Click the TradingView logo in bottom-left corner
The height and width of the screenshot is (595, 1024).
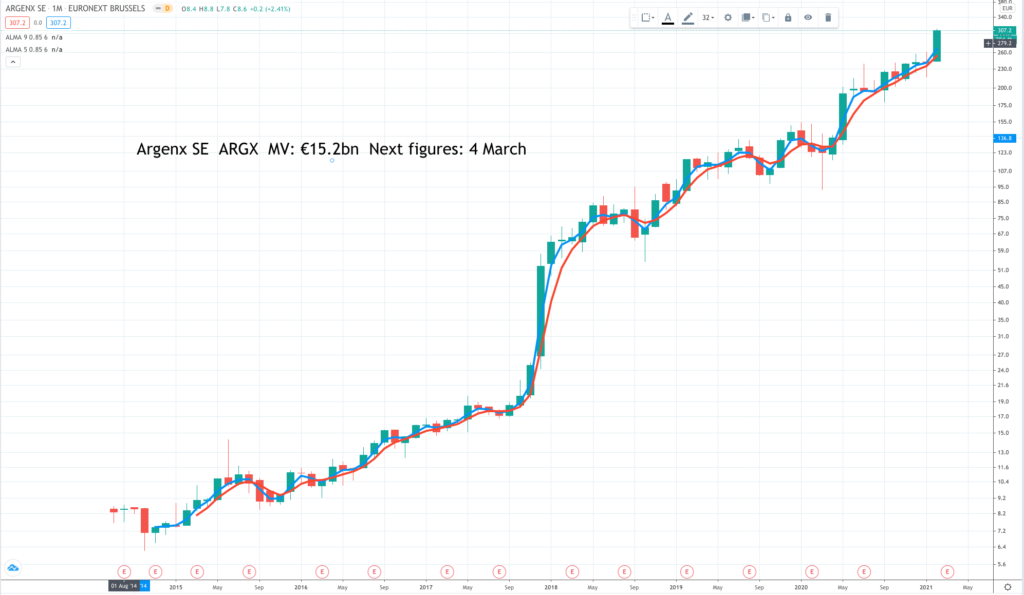click(12, 568)
